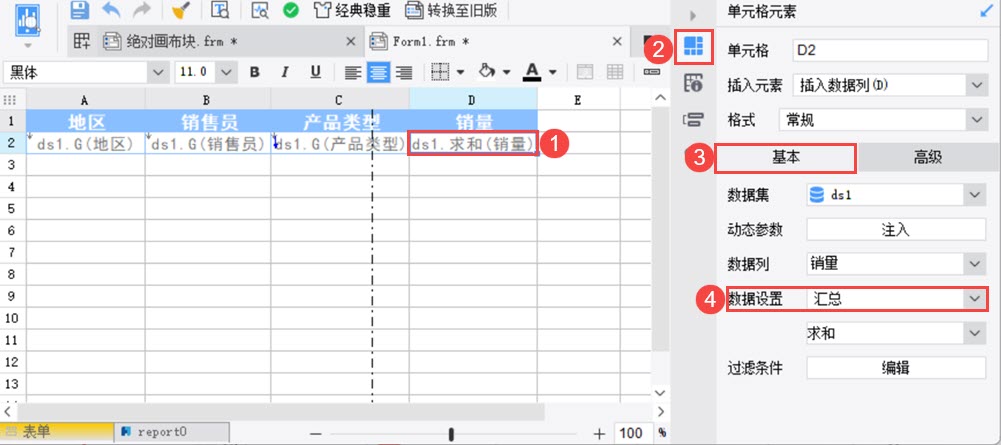This screenshot has height=445, width=1001.
Task: Click the format painter brush icon
Action: pos(182,10)
